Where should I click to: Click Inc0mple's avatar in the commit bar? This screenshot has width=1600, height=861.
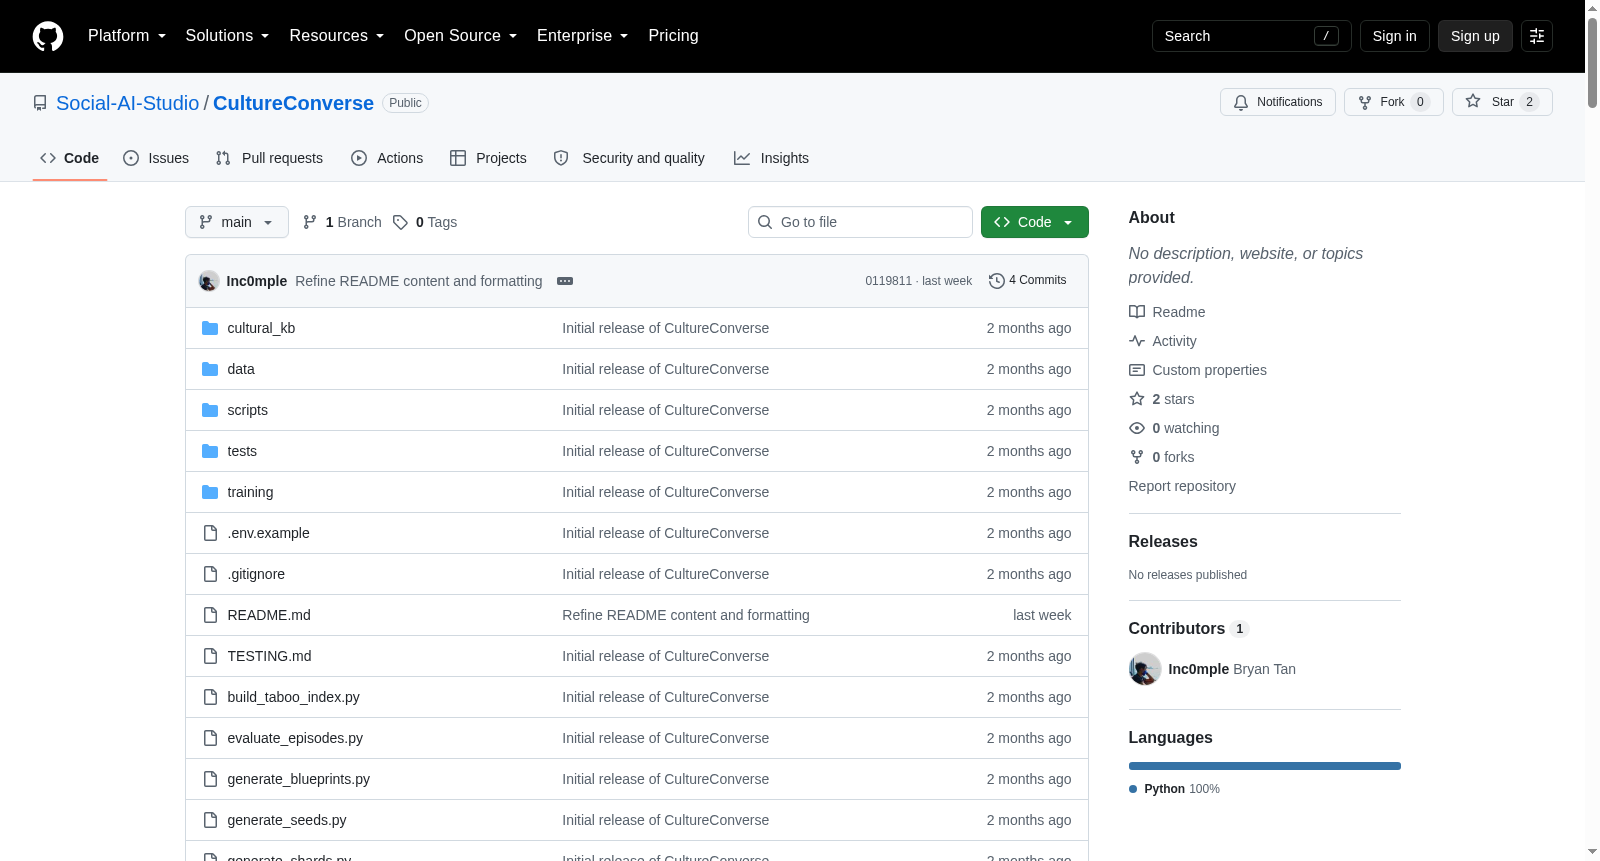(x=209, y=281)
